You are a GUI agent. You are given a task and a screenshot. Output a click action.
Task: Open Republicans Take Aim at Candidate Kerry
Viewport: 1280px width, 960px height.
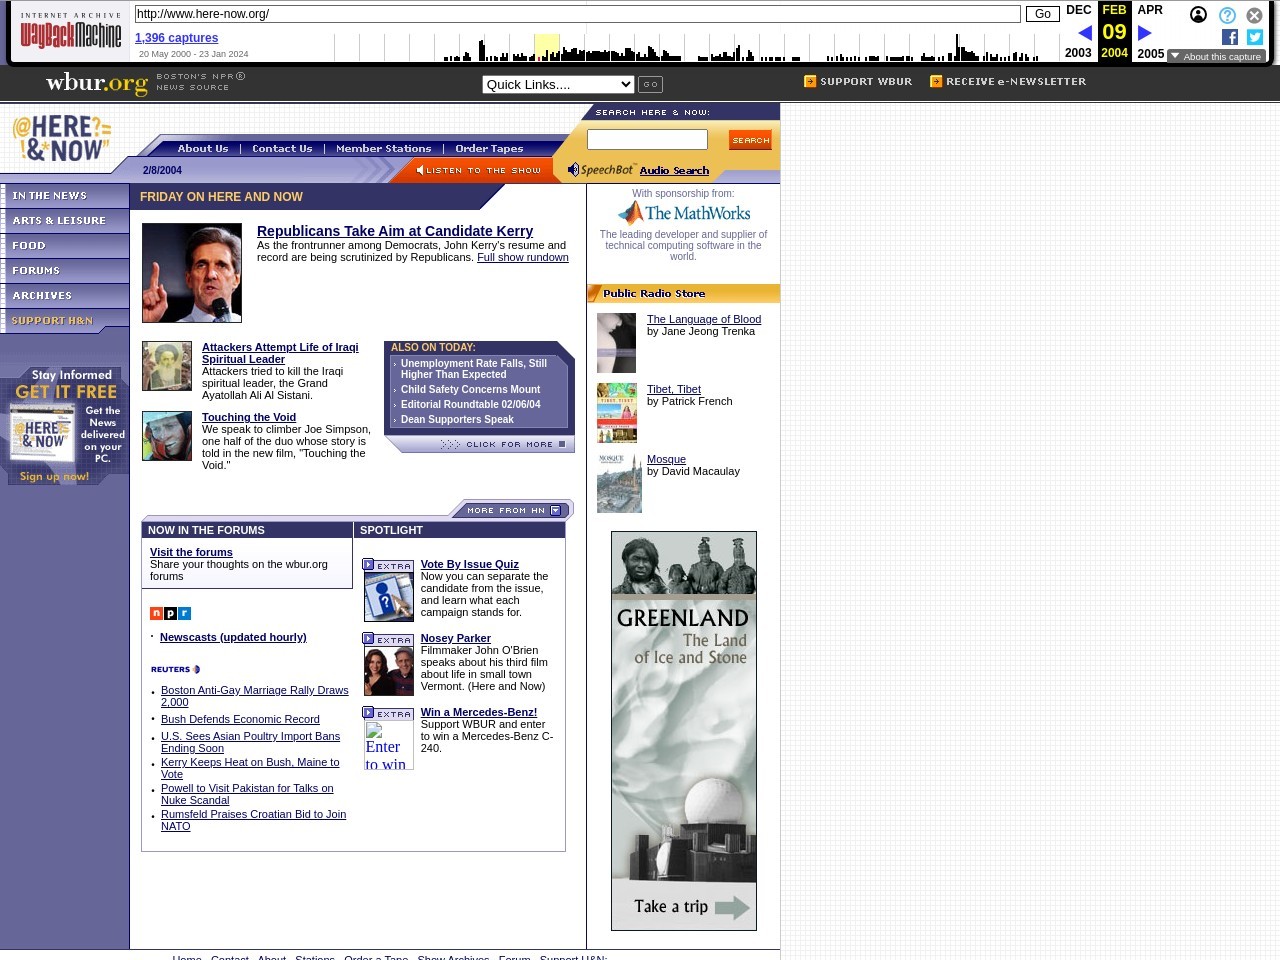394,231
